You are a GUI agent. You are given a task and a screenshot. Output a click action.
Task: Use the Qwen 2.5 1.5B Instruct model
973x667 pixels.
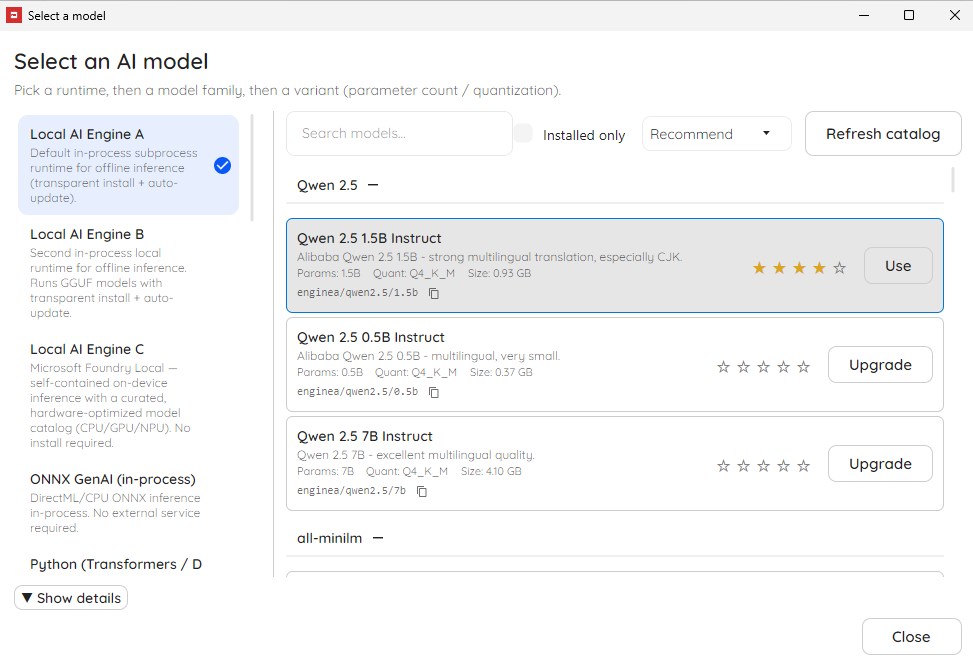(898, 266)
